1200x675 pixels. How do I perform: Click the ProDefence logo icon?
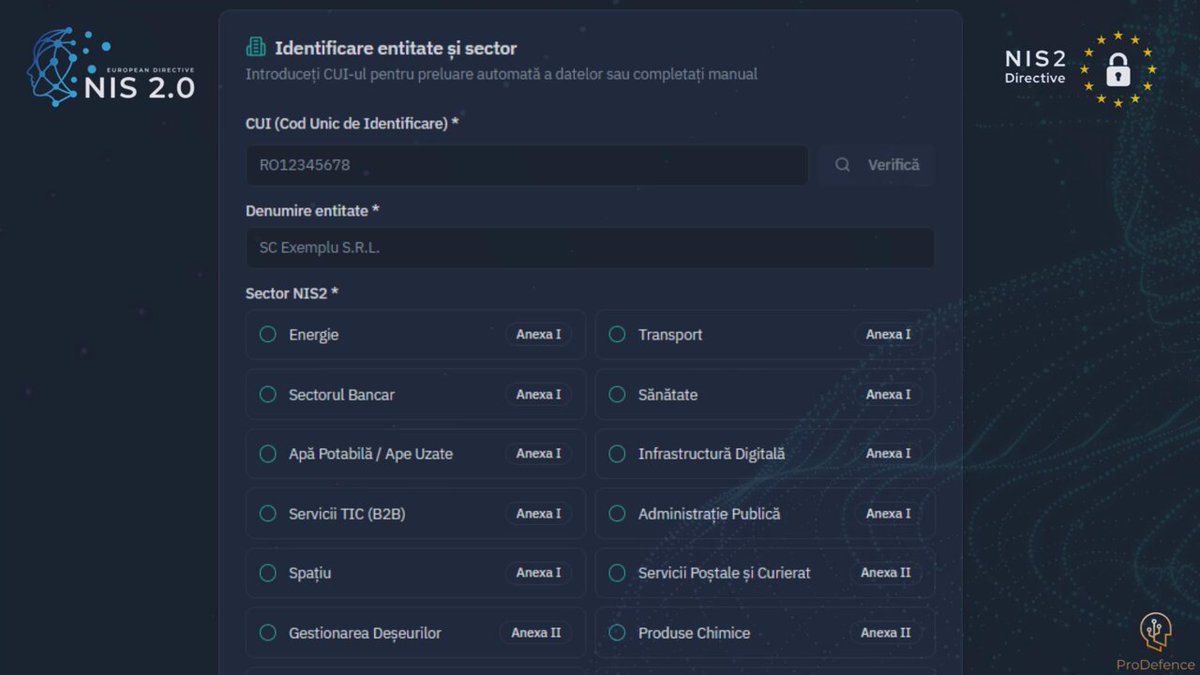point(1156,632)
